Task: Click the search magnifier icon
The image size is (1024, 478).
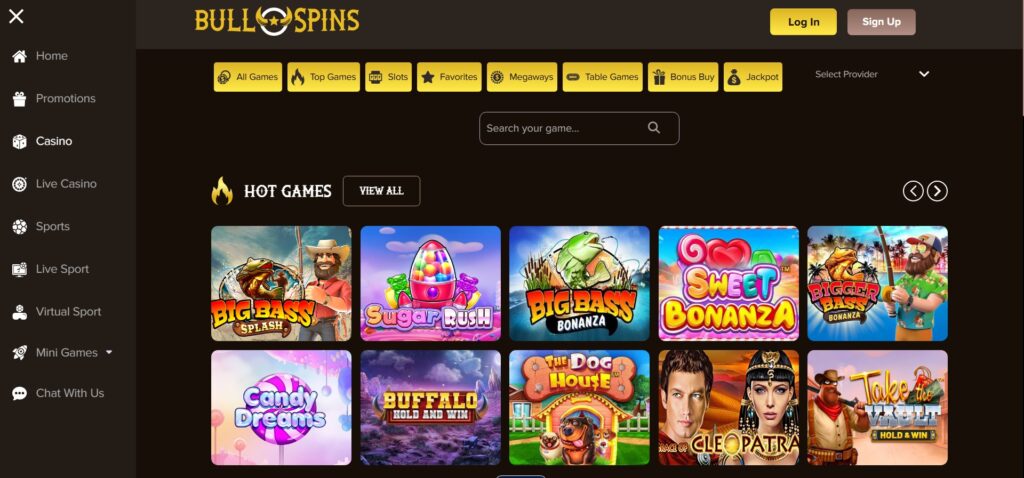Action: (x=654, y=128)
